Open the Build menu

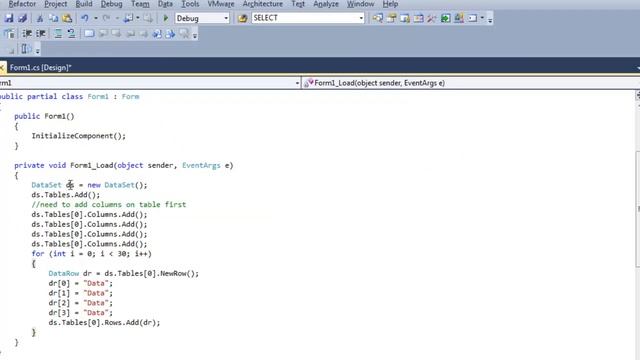[84, 4]
